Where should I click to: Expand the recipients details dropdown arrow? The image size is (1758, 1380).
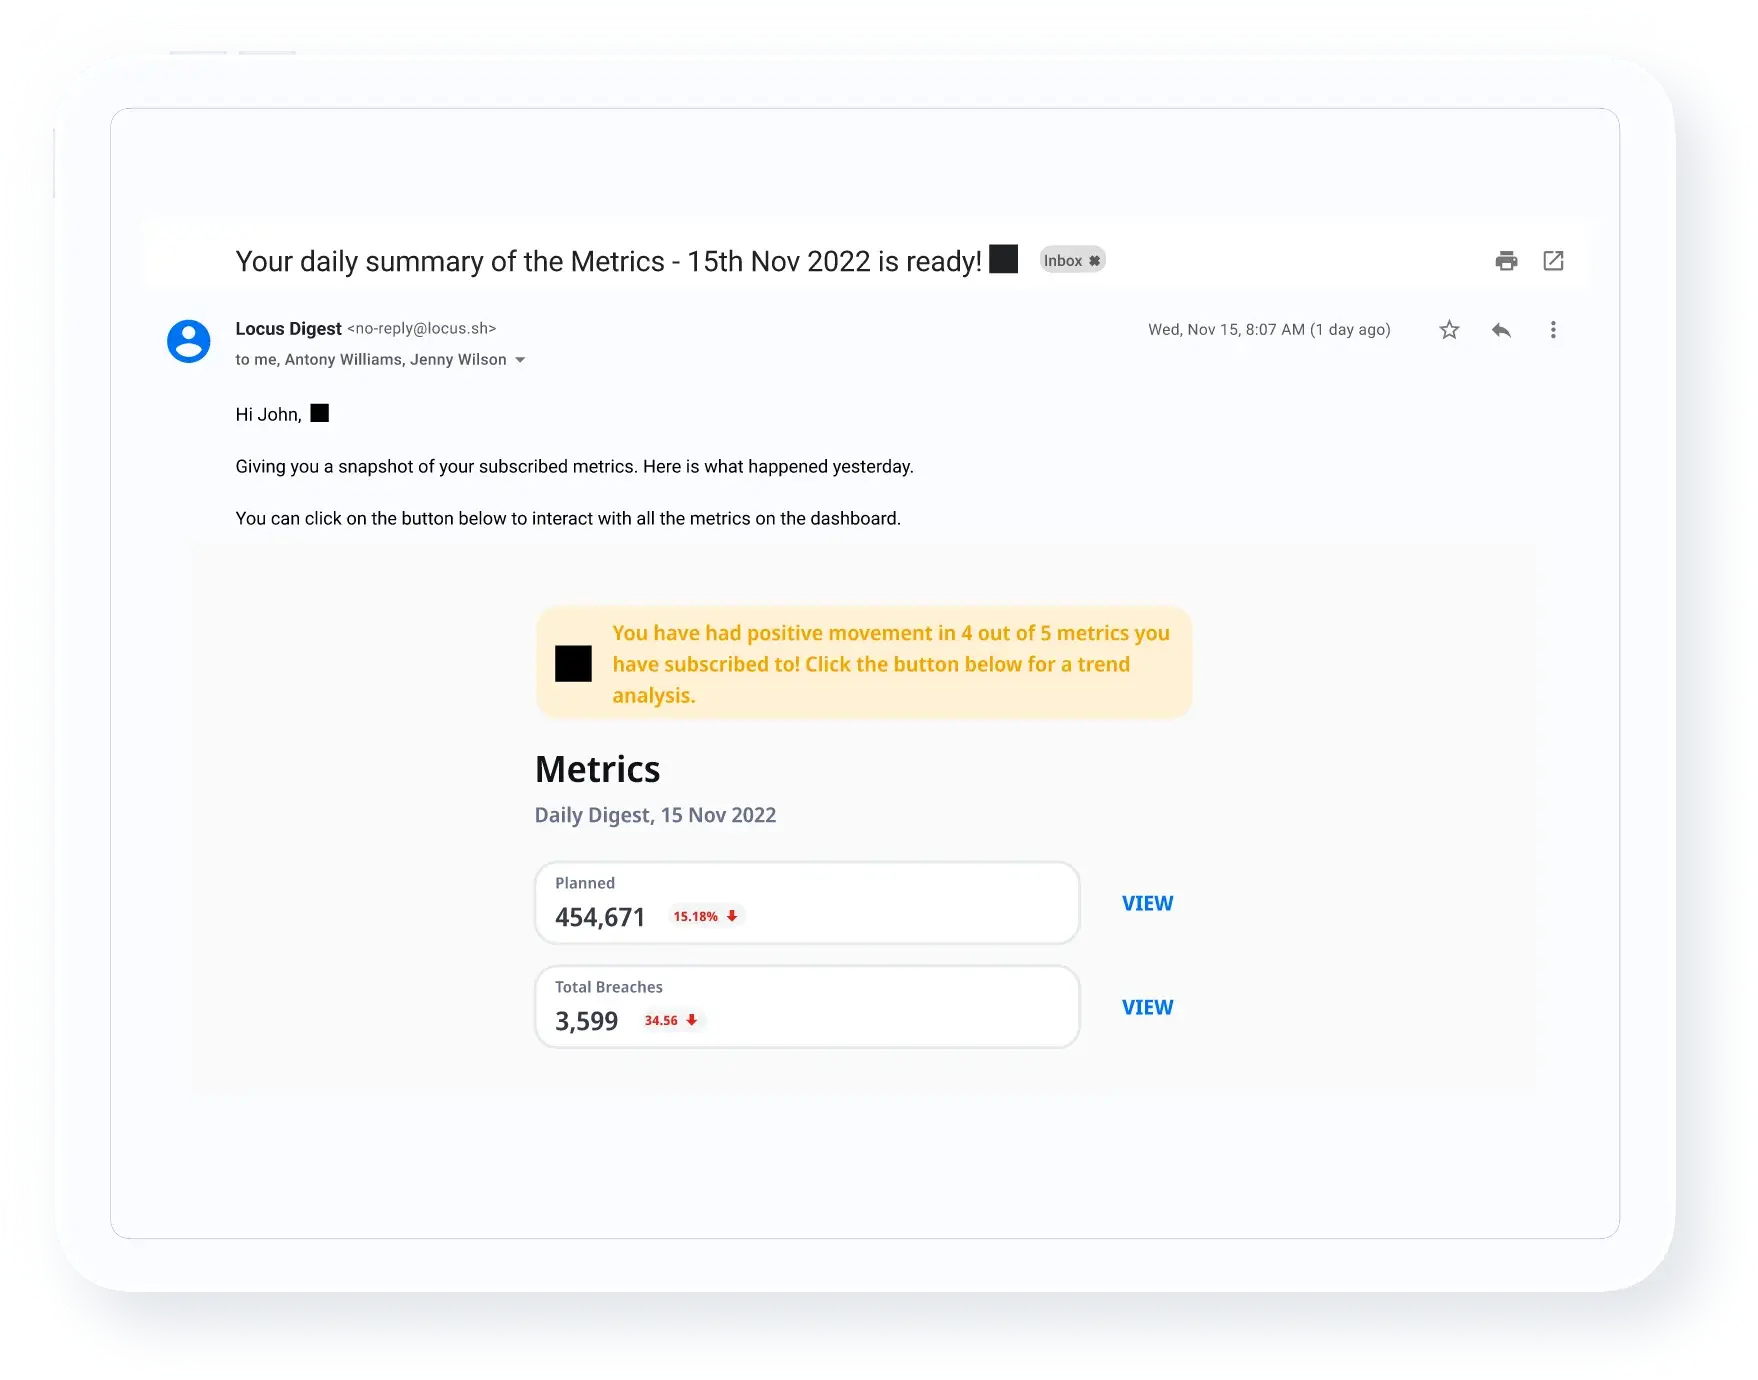520,360
